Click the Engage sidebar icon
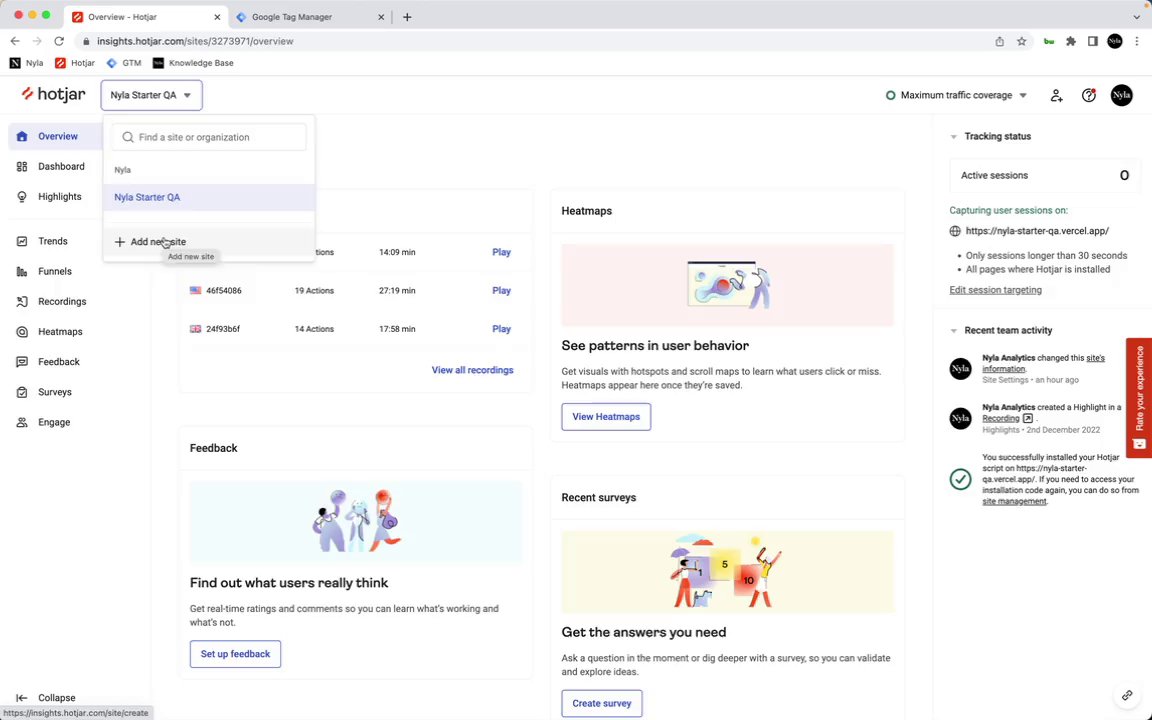Image resolution: width=1152 pixels, height=720 pixels. pos(22,422)
